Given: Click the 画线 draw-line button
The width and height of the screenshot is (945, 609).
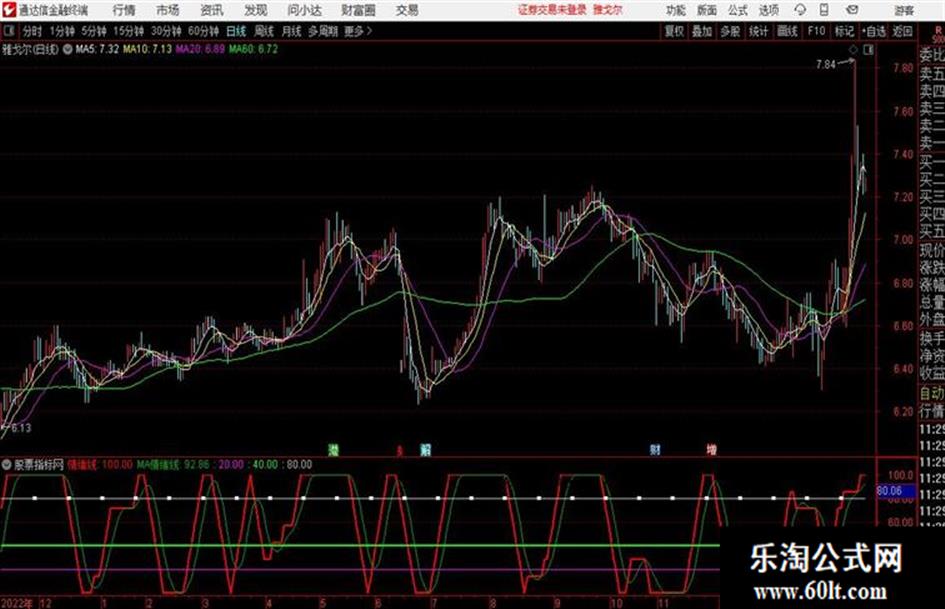Looking at the screenshot, I should coord(787,31).
